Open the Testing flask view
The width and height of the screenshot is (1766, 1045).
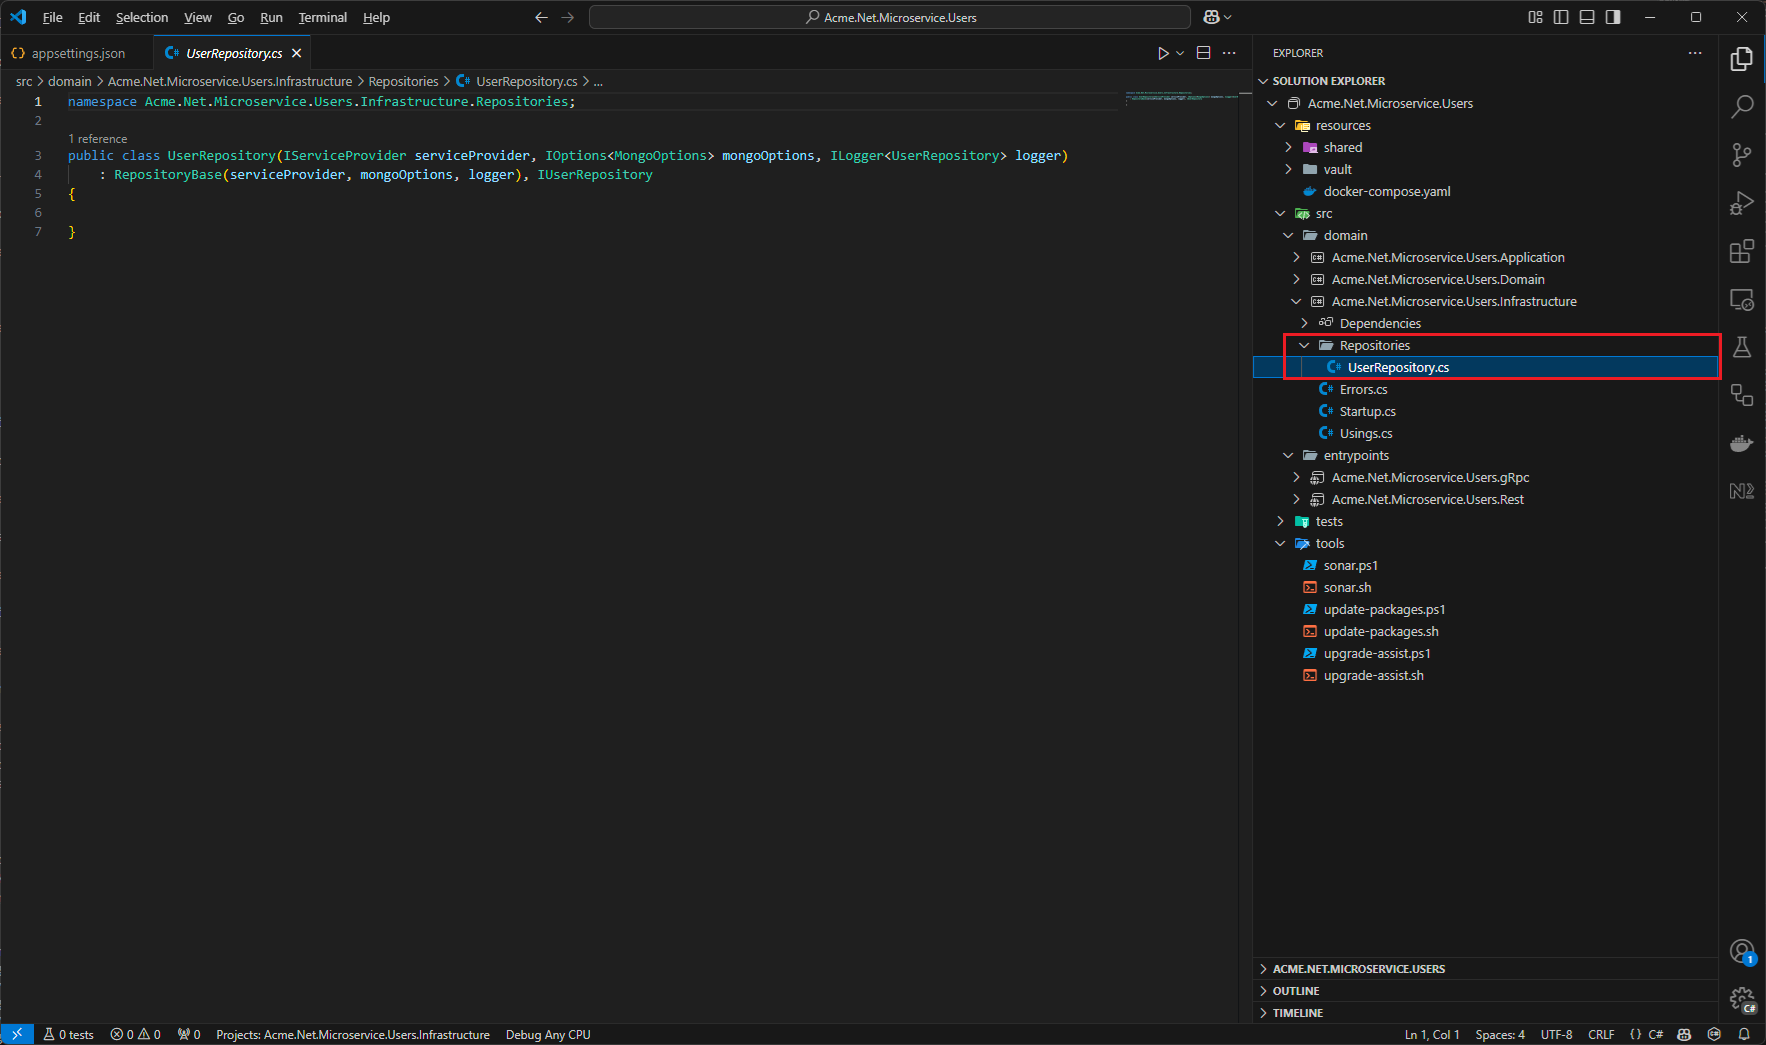pyautogui.click(x=1741, y=347)
